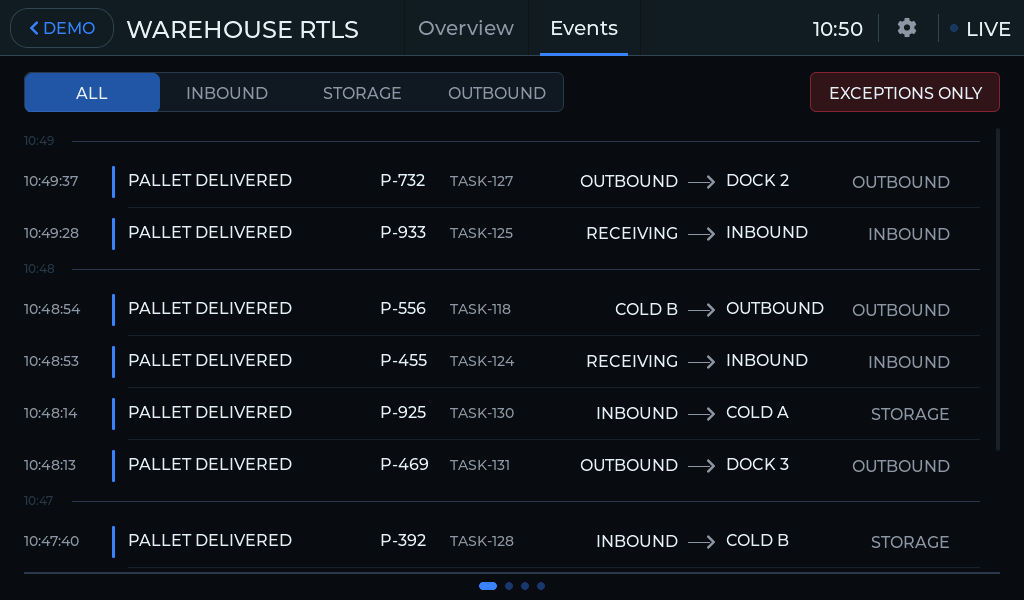Select pallet P-925 in event row
The width and height of the screenshot is (1024, 600).
point(403,413)
